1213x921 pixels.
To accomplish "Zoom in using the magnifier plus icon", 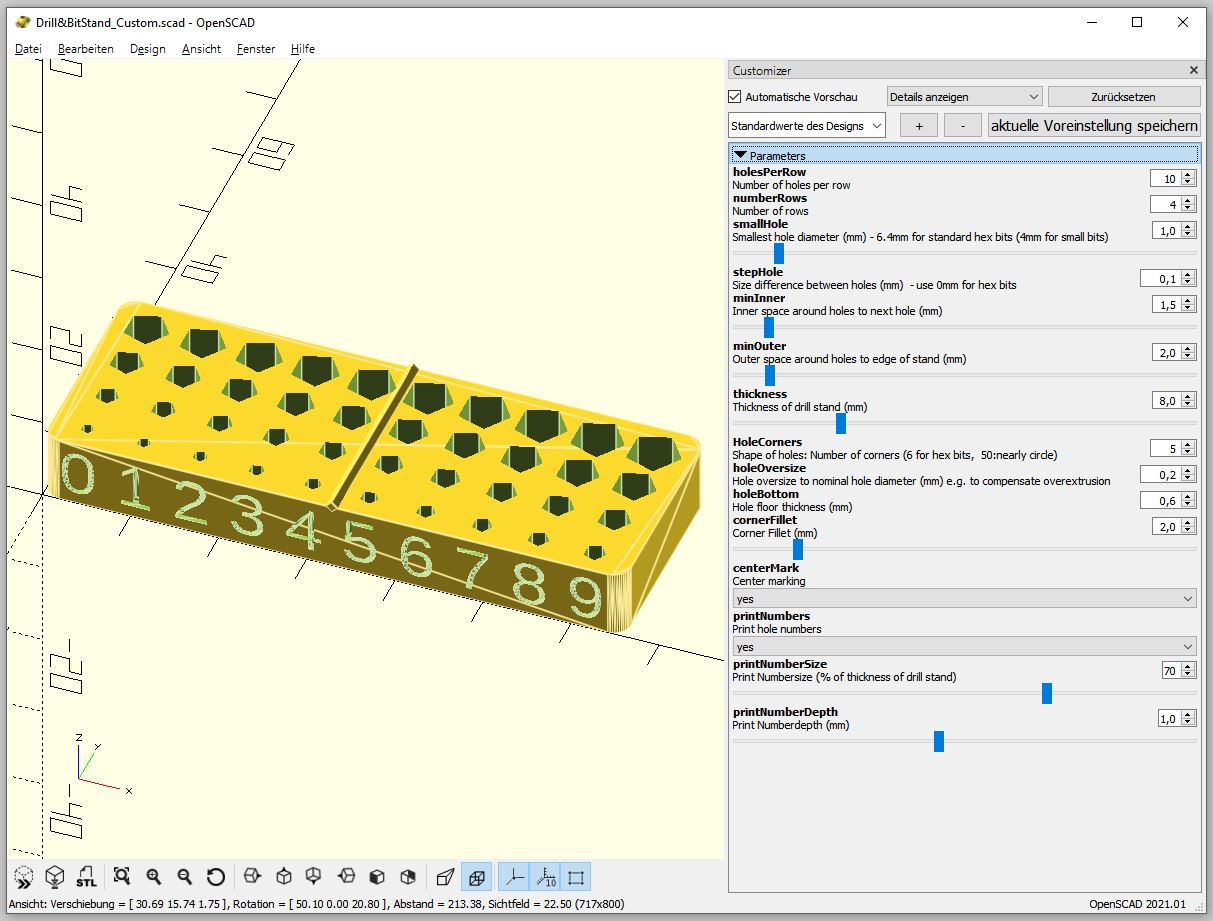I will 153,877.
